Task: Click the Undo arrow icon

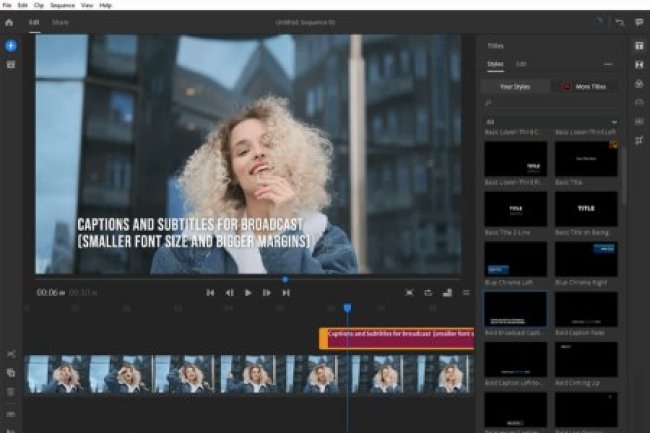Action: [x=620, y=21]
